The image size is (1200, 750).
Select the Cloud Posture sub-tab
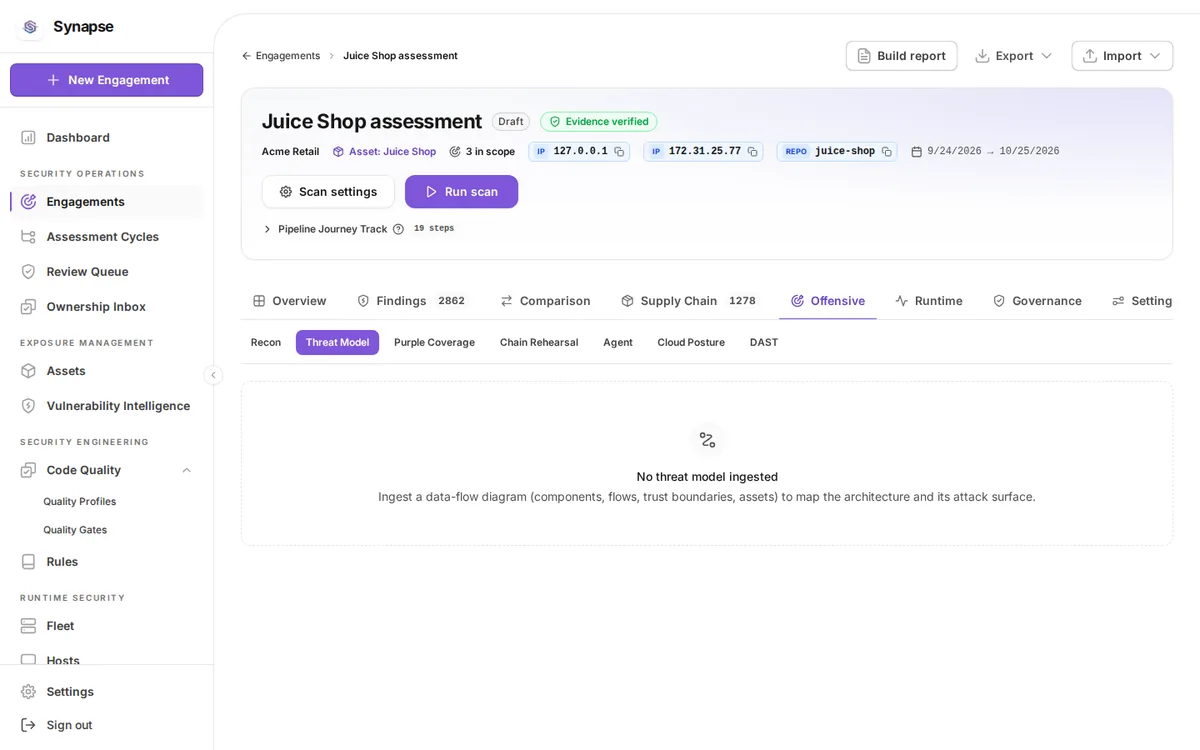691,343
